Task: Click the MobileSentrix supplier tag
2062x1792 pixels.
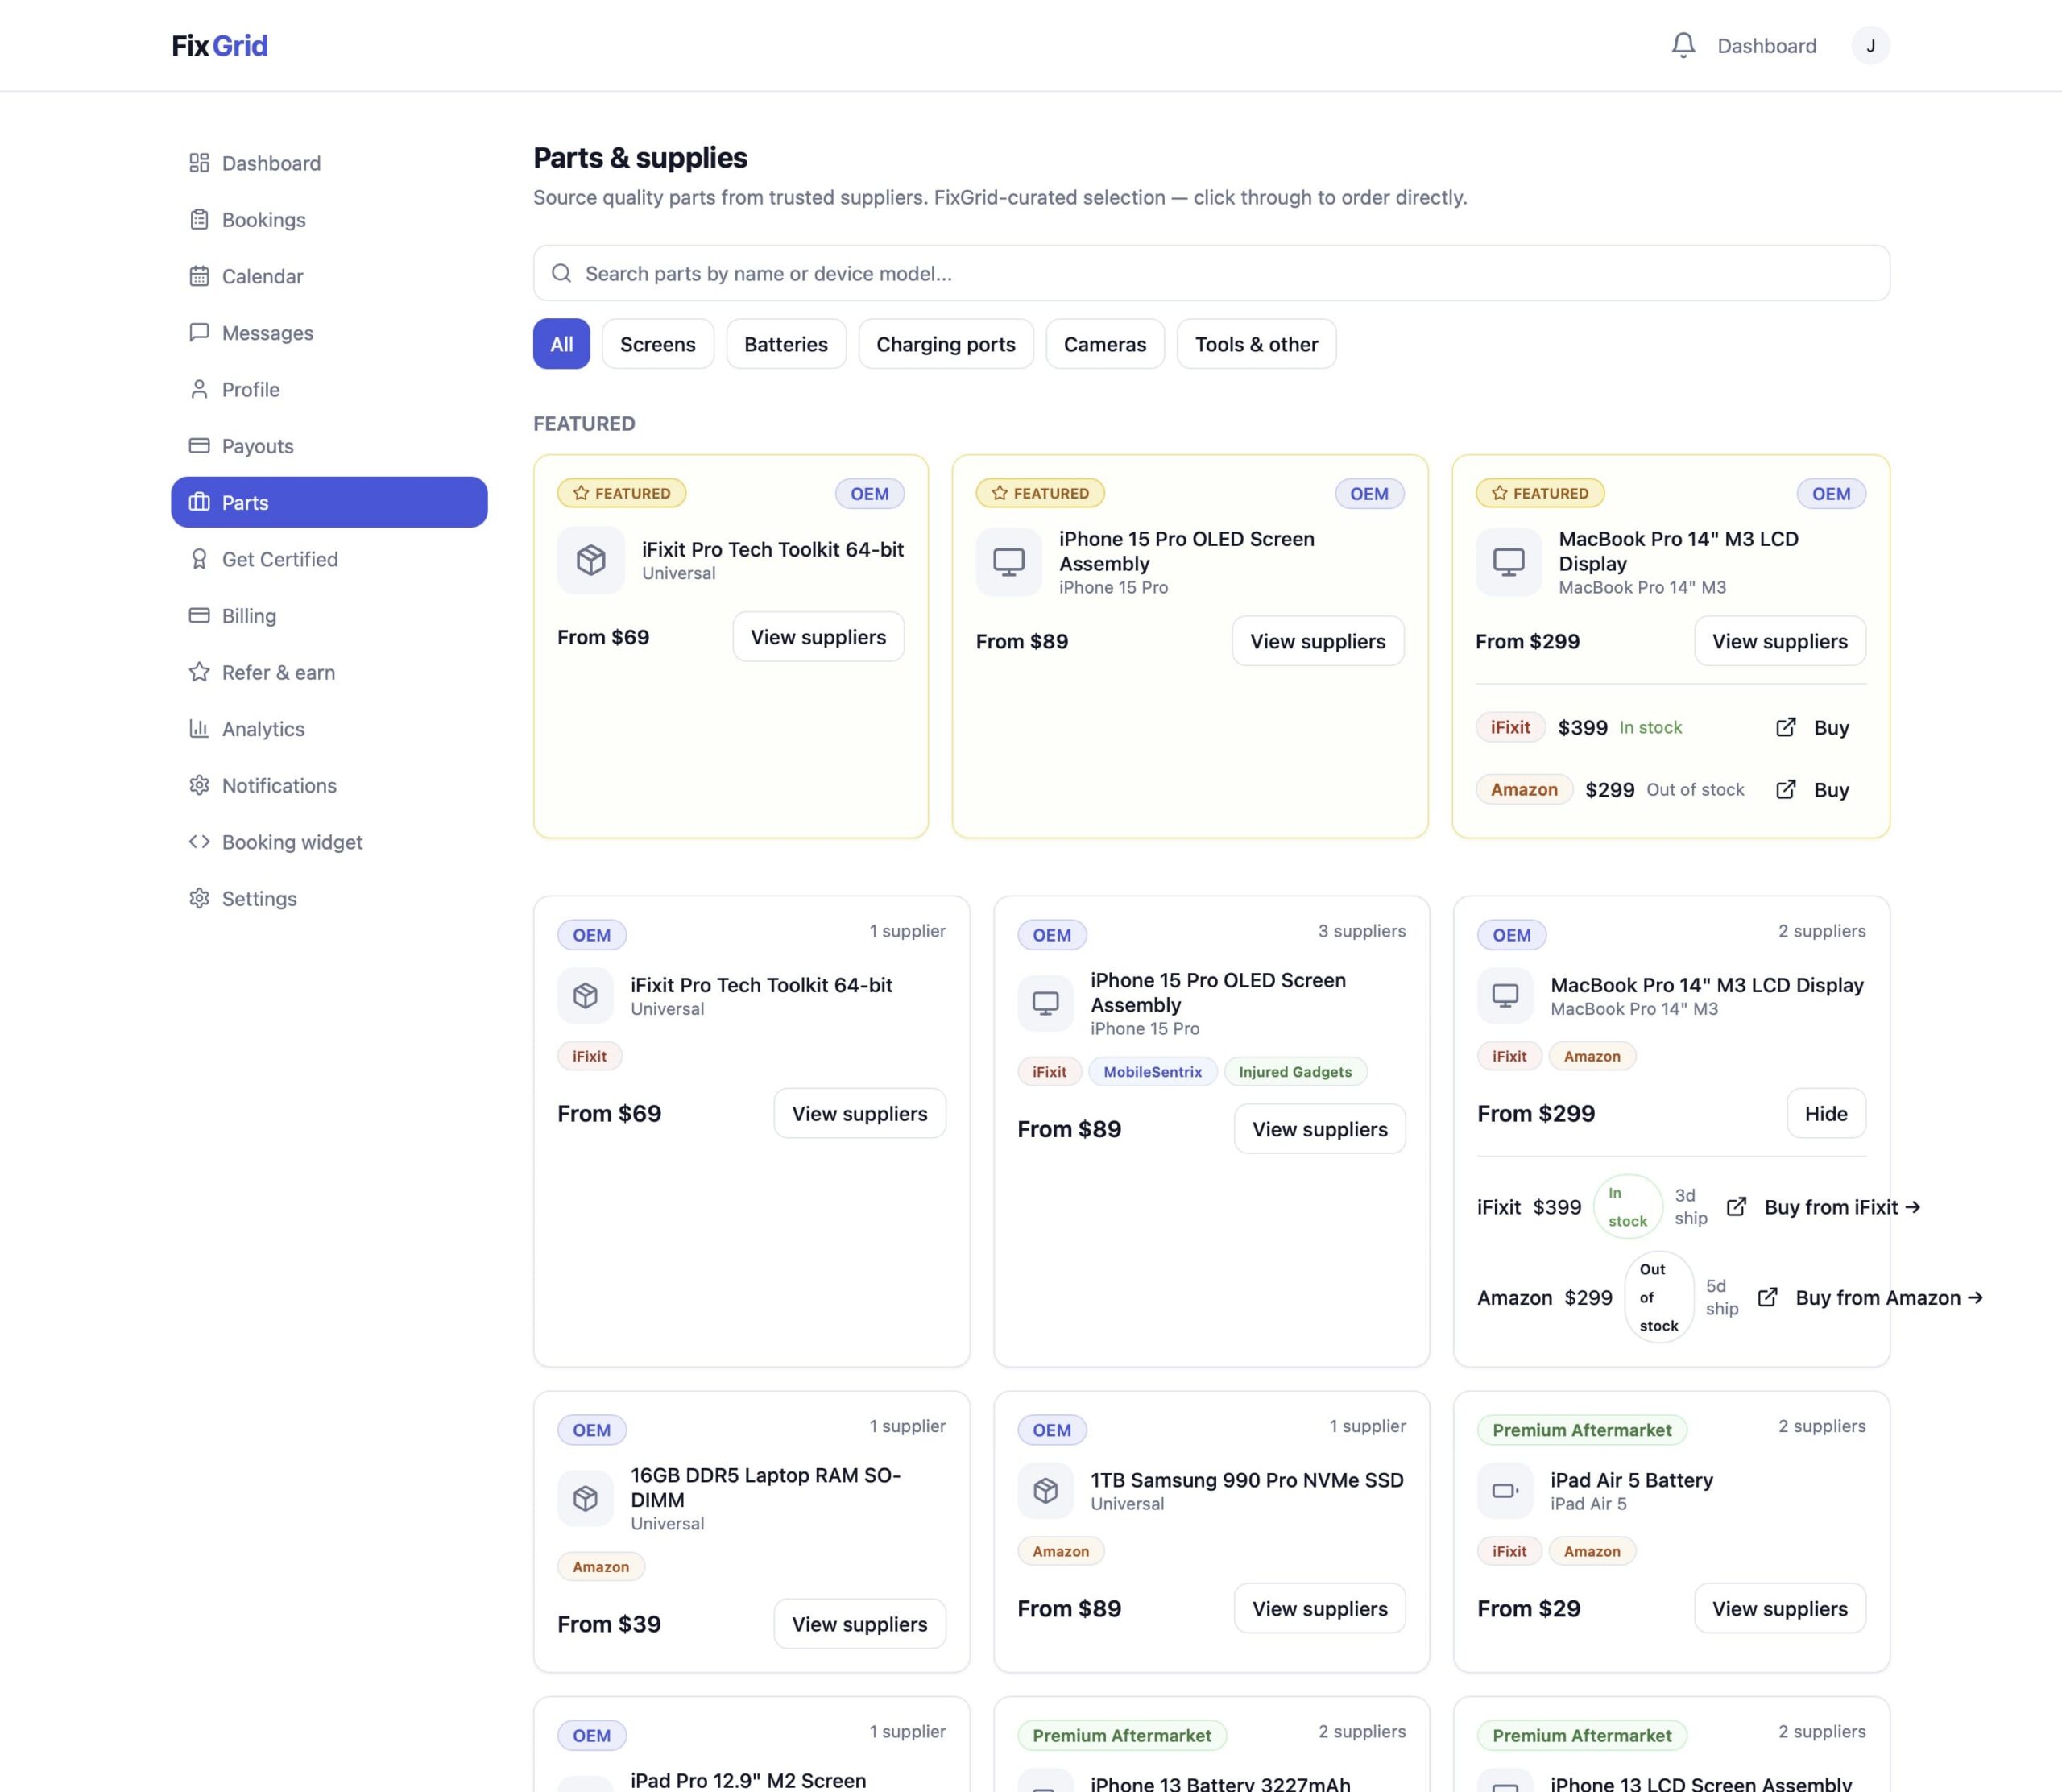Action: click(1153, 1071)
